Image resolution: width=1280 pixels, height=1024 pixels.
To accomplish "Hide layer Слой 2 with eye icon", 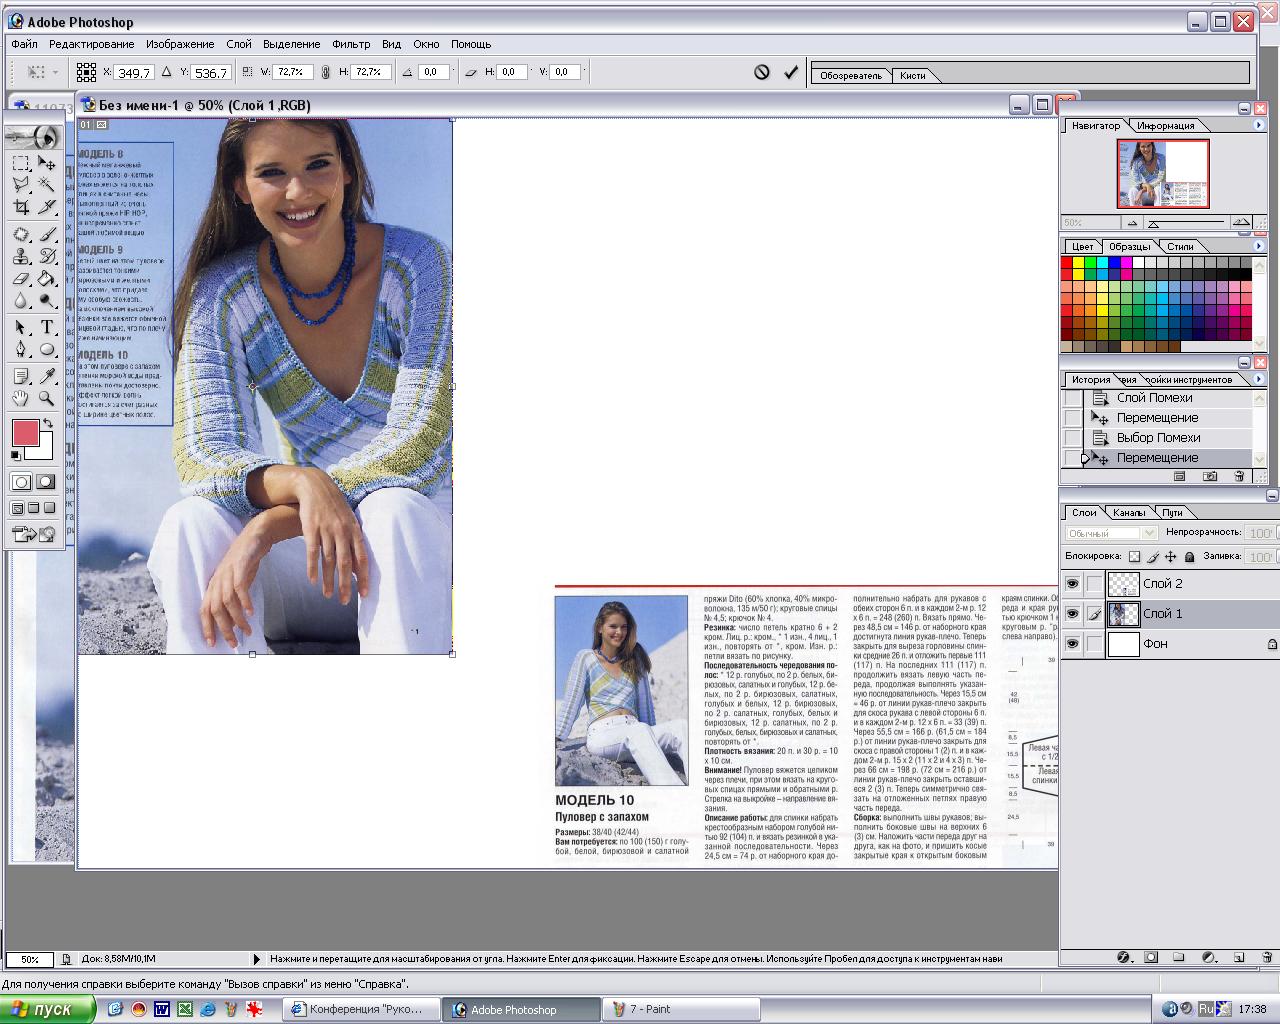I will click(x=1072, y=584).
